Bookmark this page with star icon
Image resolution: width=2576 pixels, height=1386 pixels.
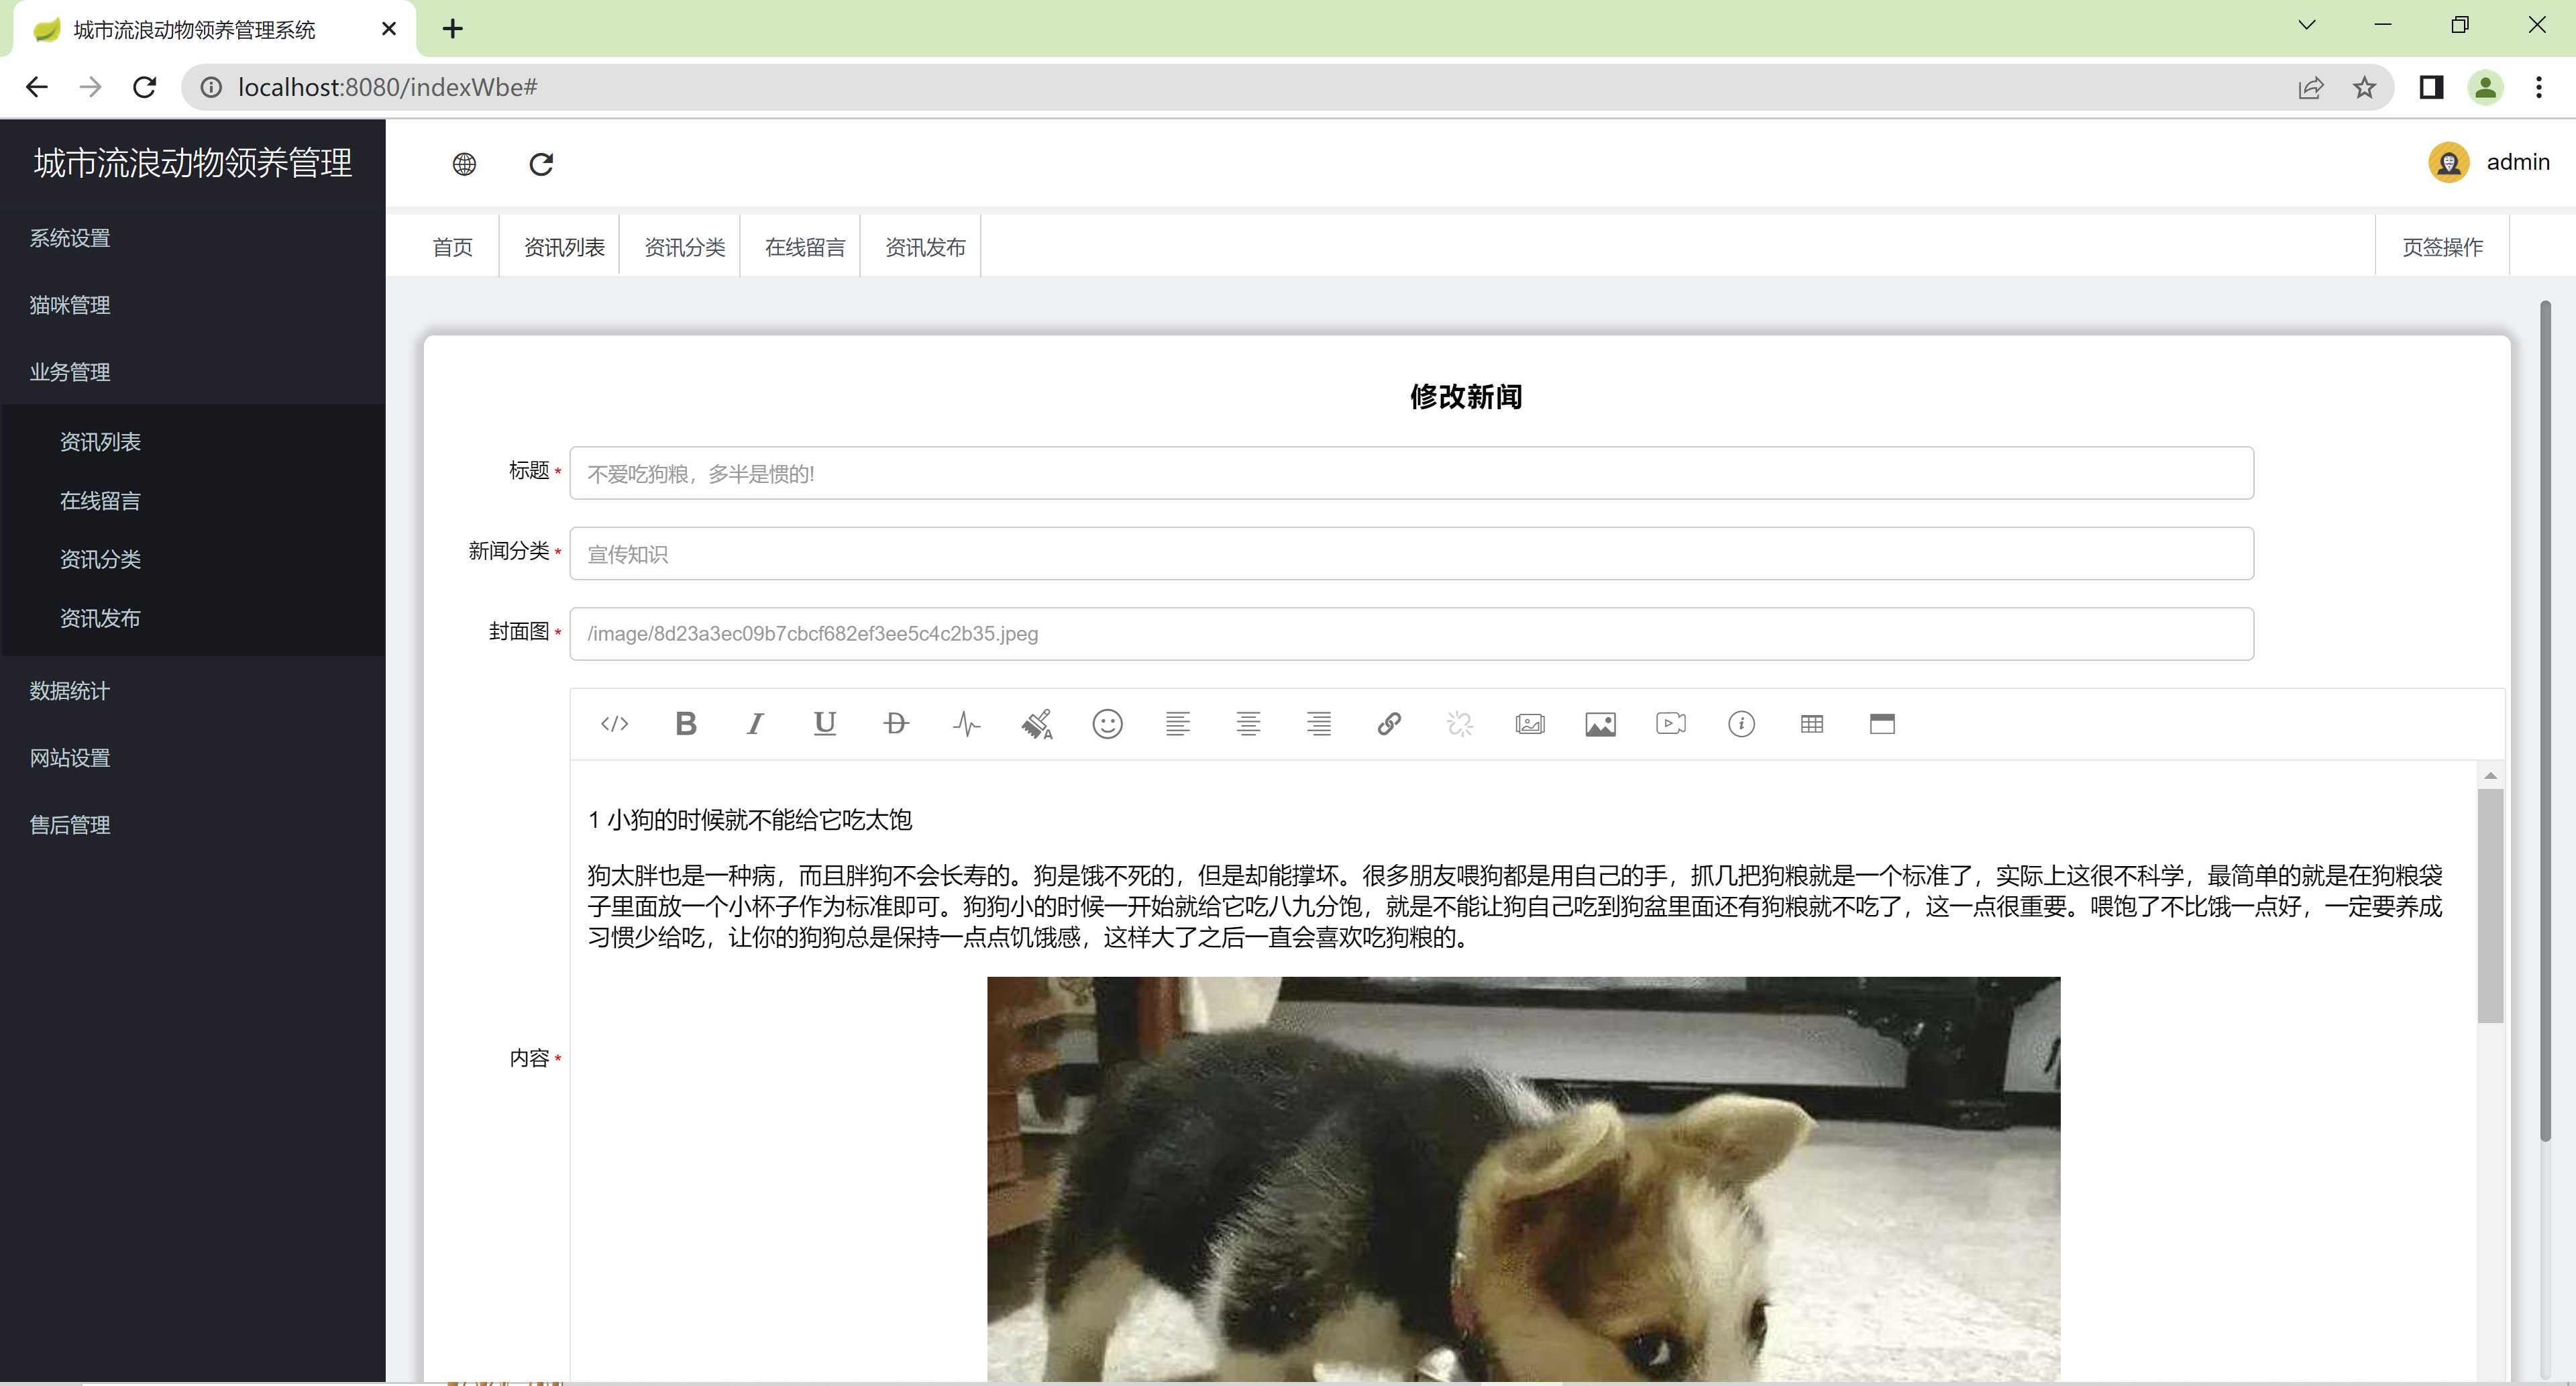click(x=2364, y=88)
